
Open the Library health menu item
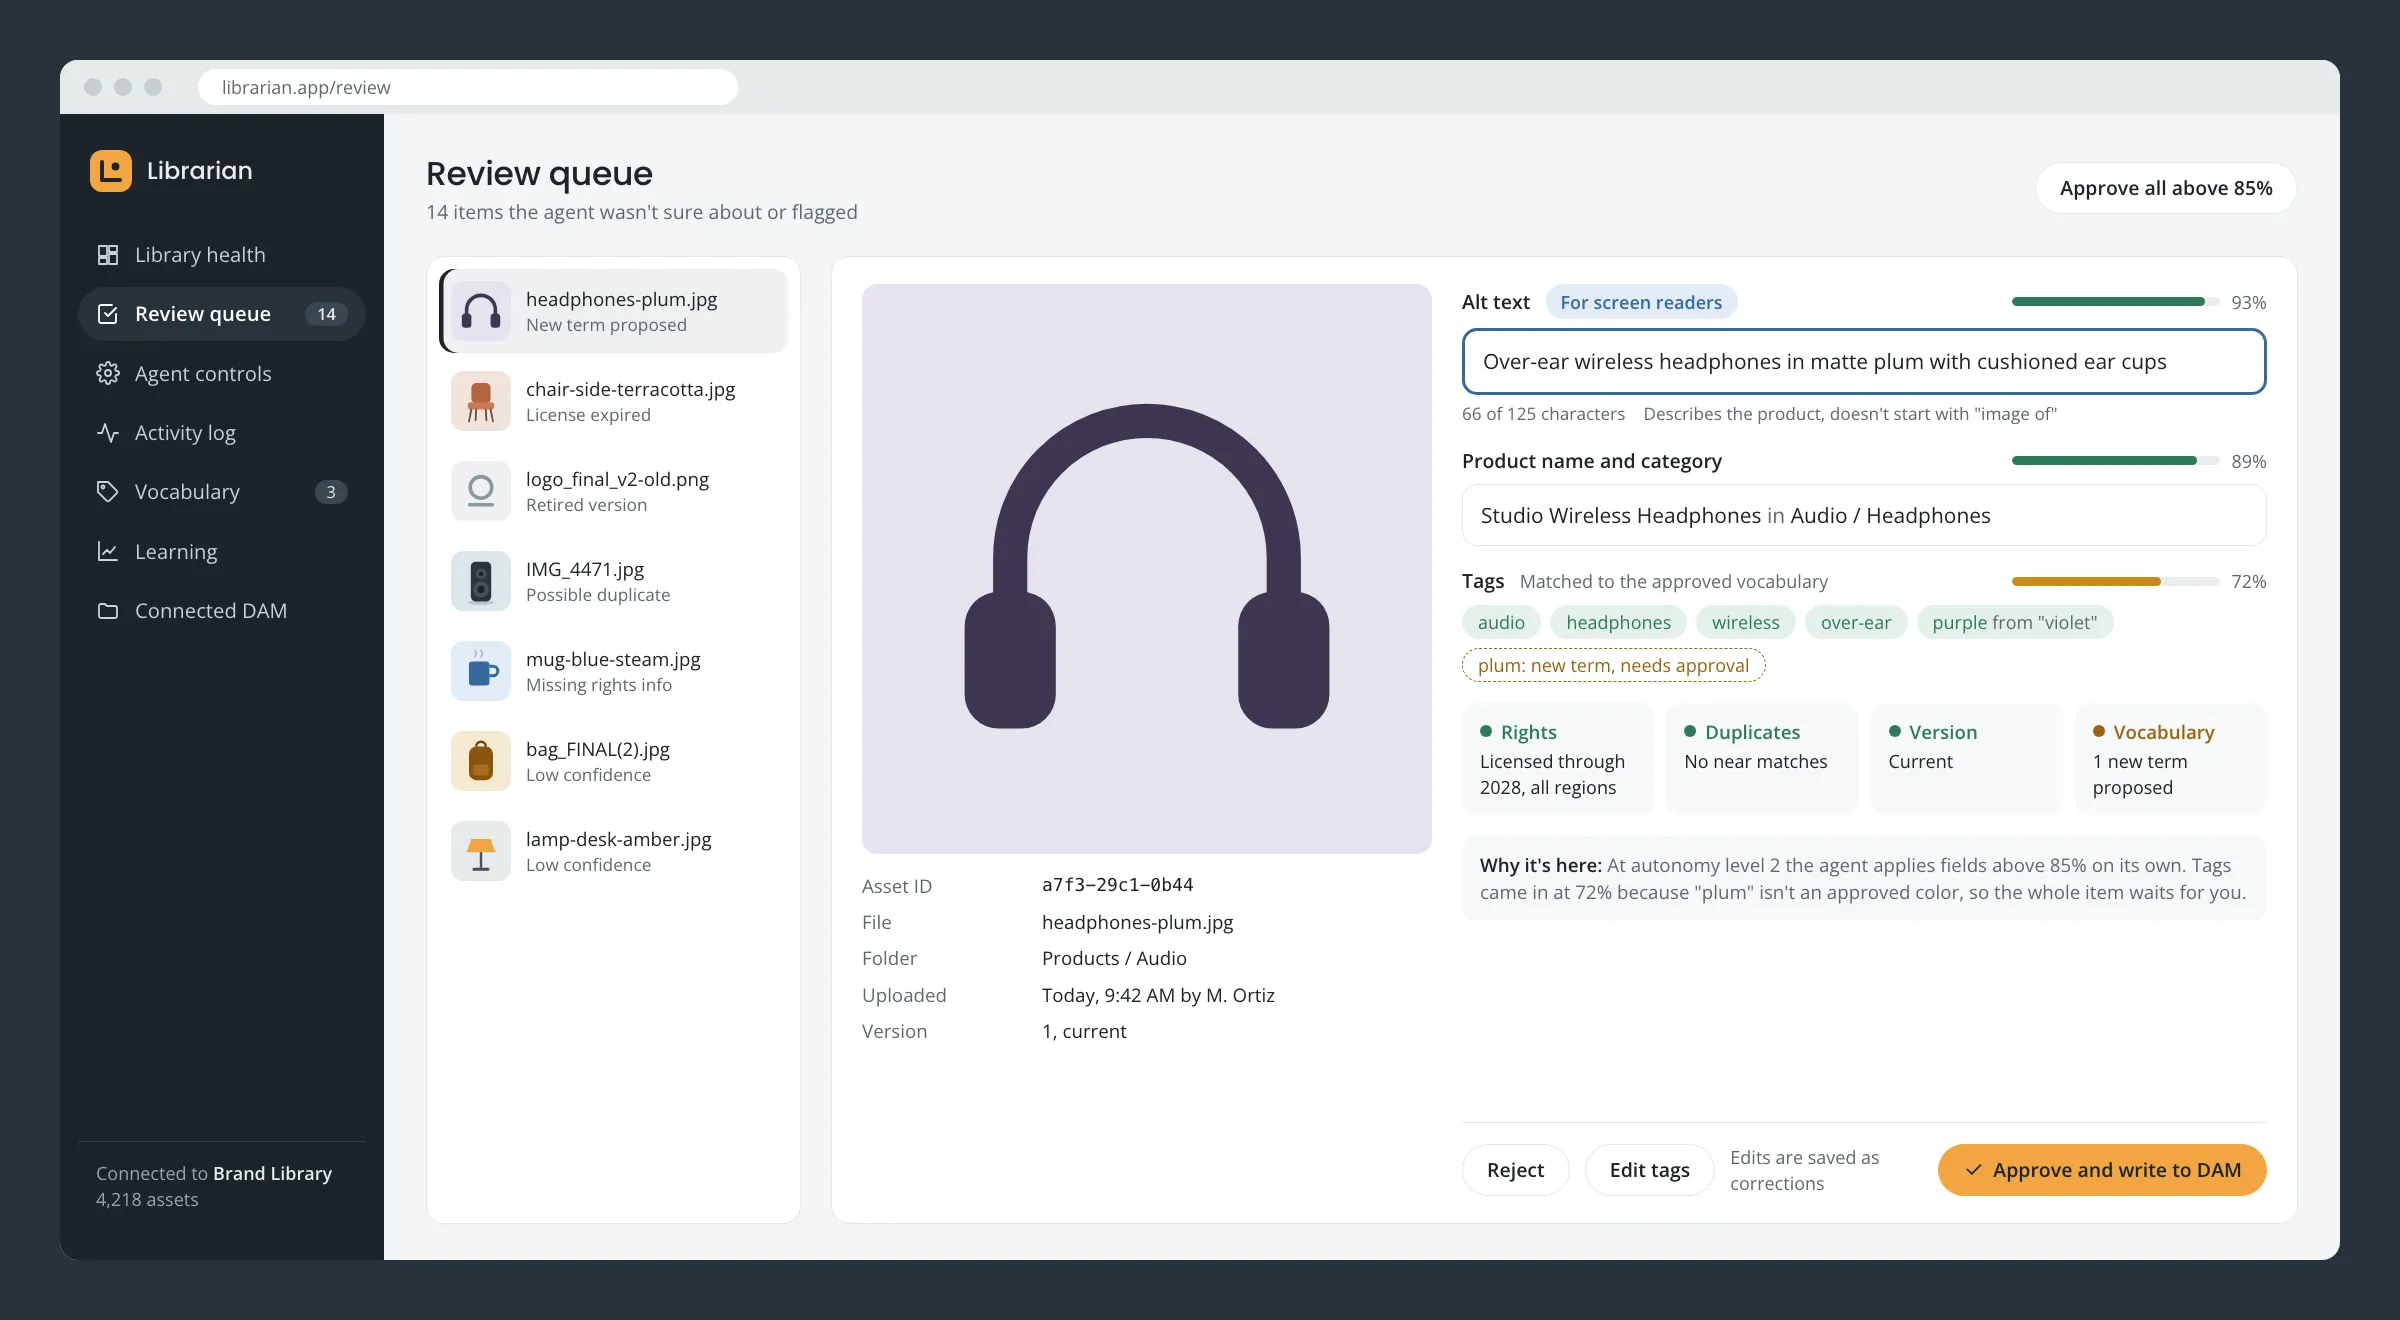(222, 255)
